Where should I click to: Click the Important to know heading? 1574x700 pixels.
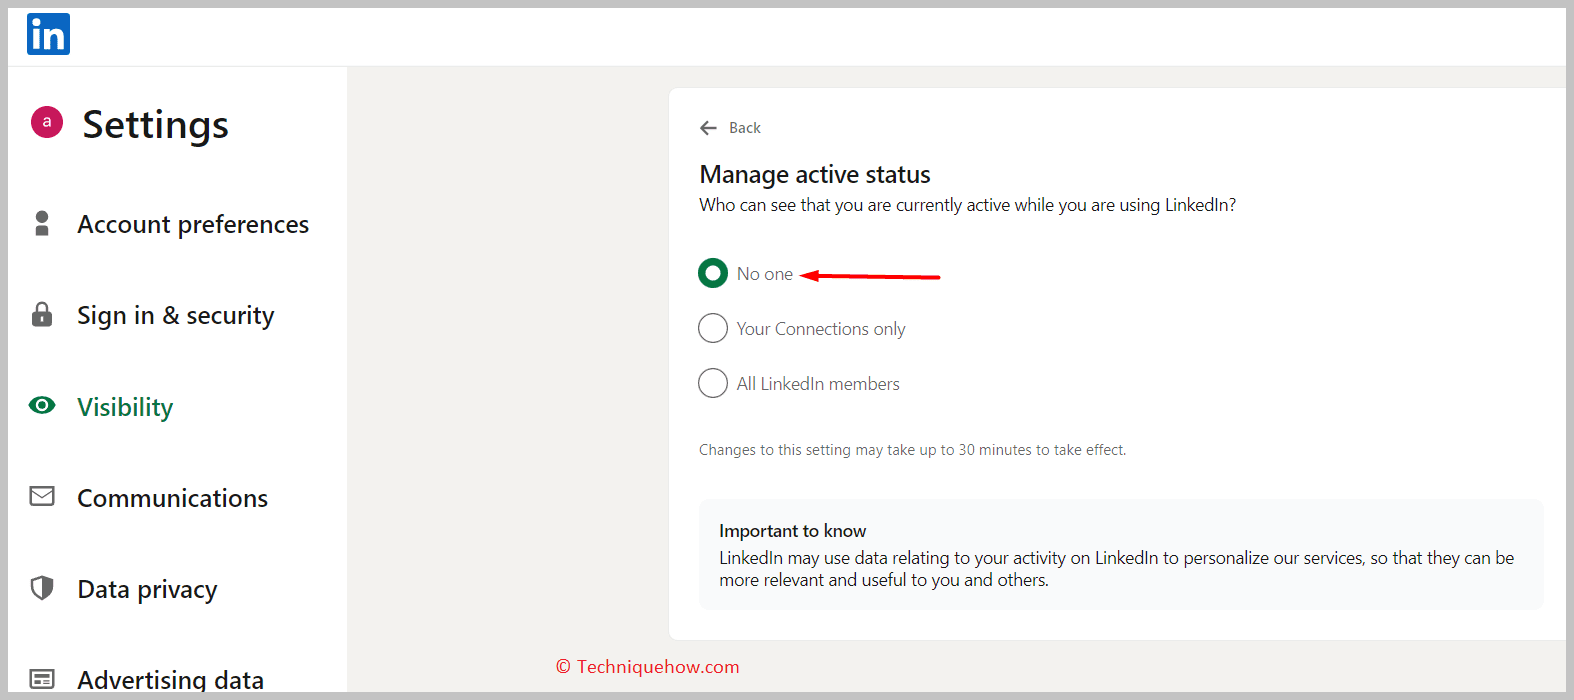click(x=793, y=531)
